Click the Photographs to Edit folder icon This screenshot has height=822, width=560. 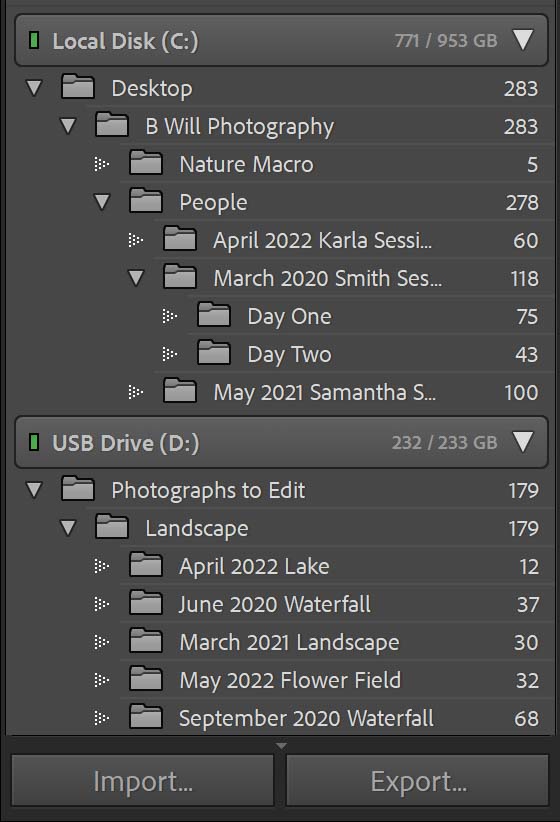click(78, 489)
